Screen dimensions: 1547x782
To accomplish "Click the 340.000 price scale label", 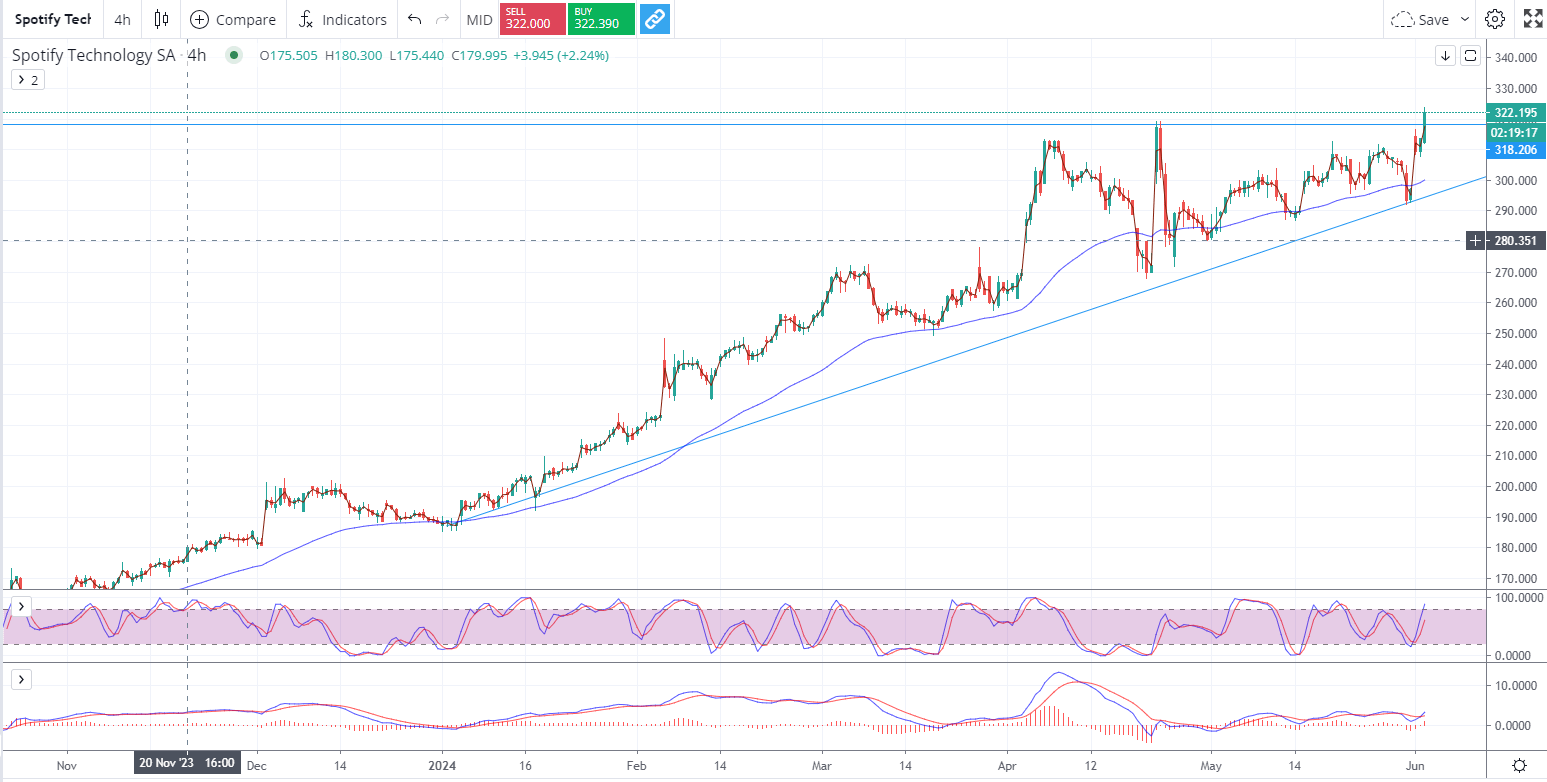I will 1515,58.
